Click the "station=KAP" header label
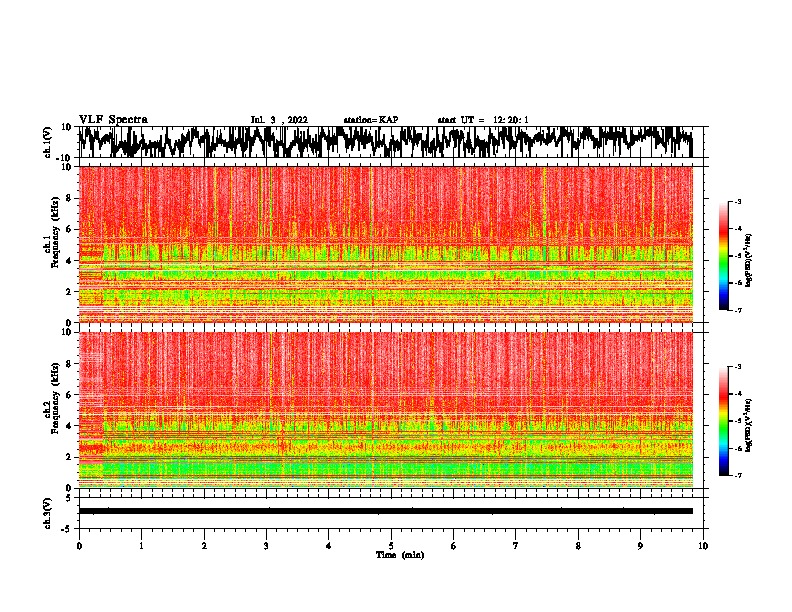 (371, 120)
